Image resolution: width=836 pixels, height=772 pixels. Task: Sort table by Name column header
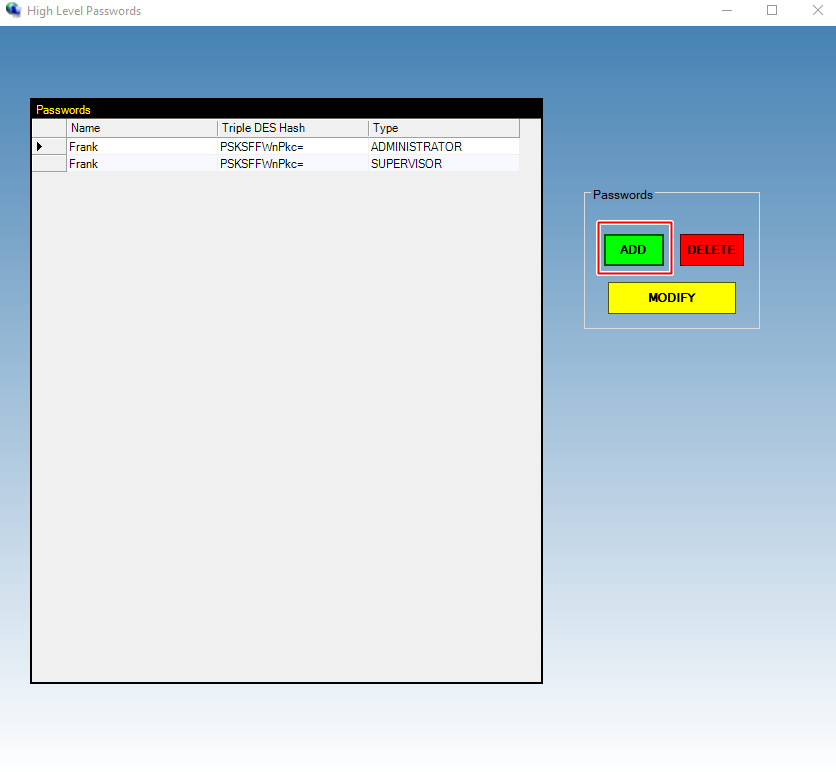point(142,128)
